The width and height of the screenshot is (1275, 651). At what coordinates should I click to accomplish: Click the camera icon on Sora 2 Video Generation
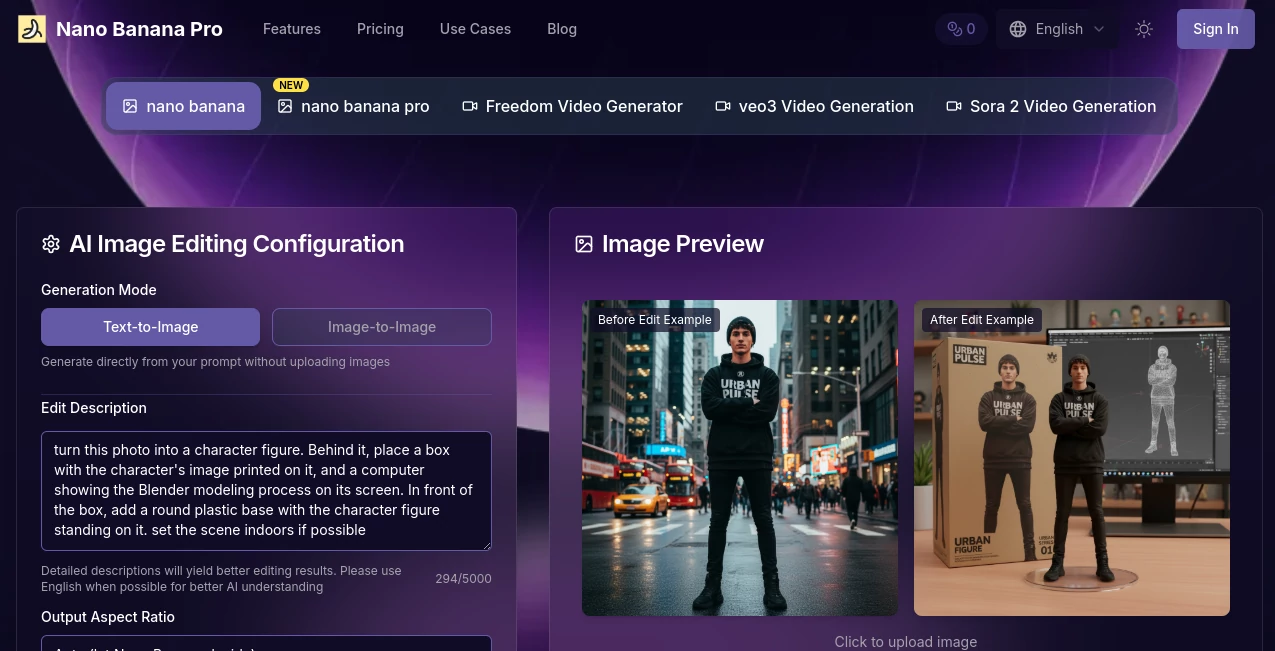[954, 106]
